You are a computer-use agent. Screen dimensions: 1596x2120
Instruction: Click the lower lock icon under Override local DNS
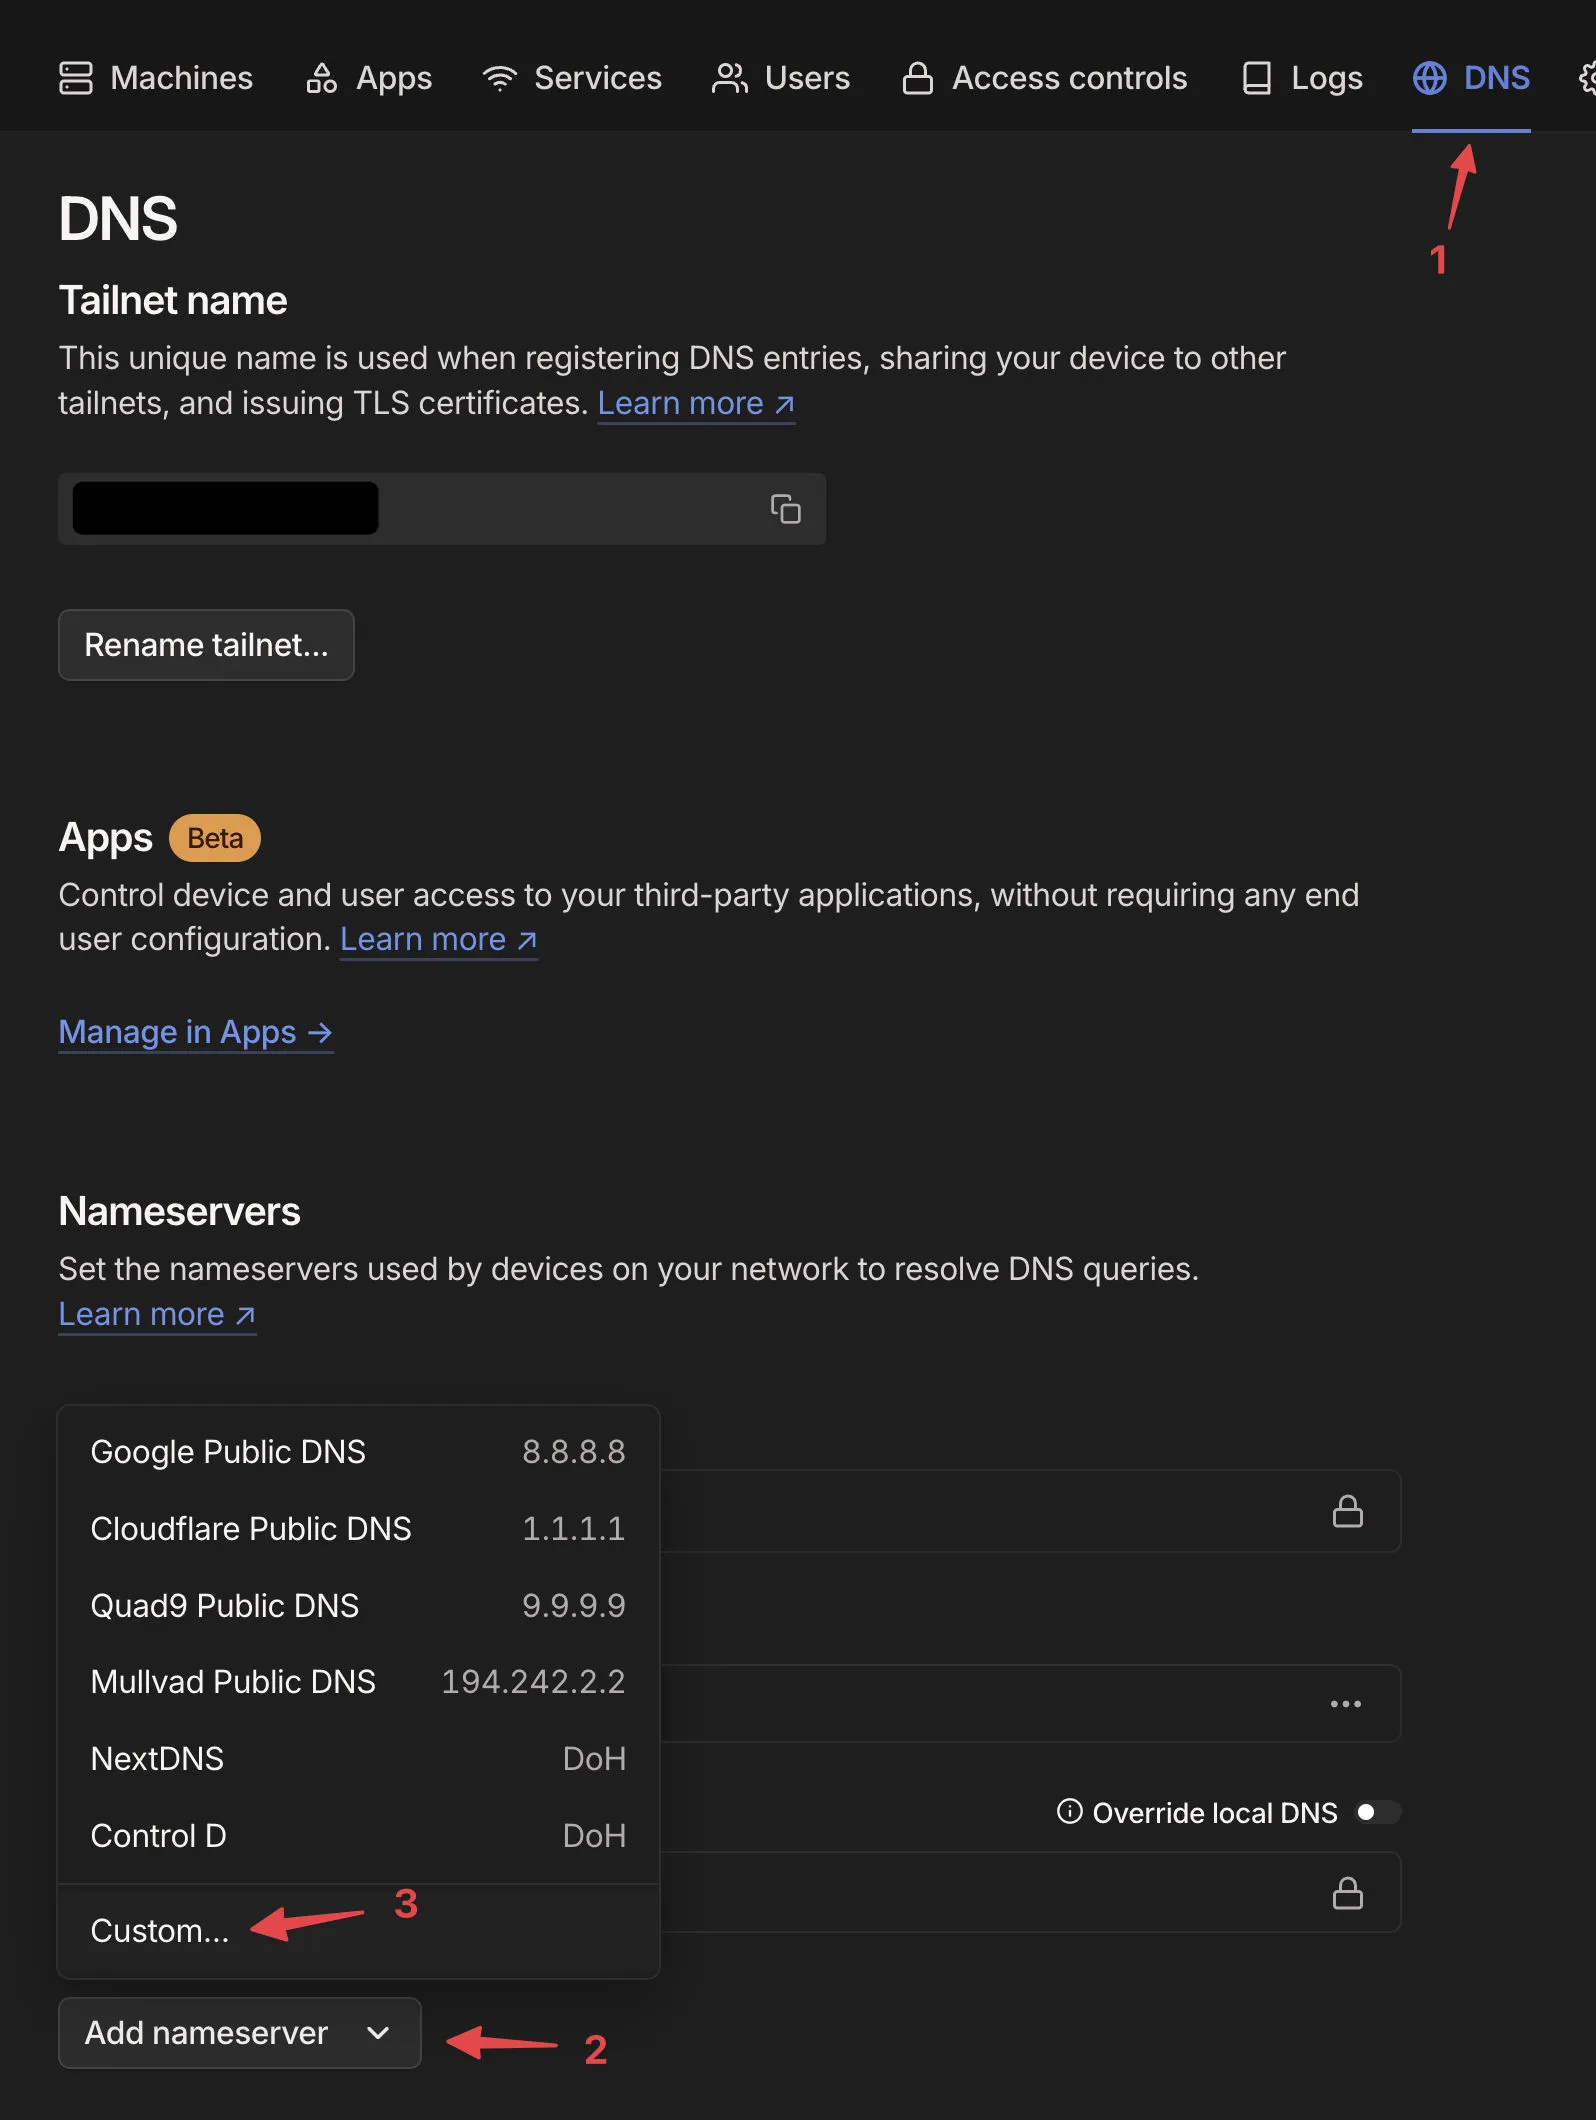(1347, 1892)
